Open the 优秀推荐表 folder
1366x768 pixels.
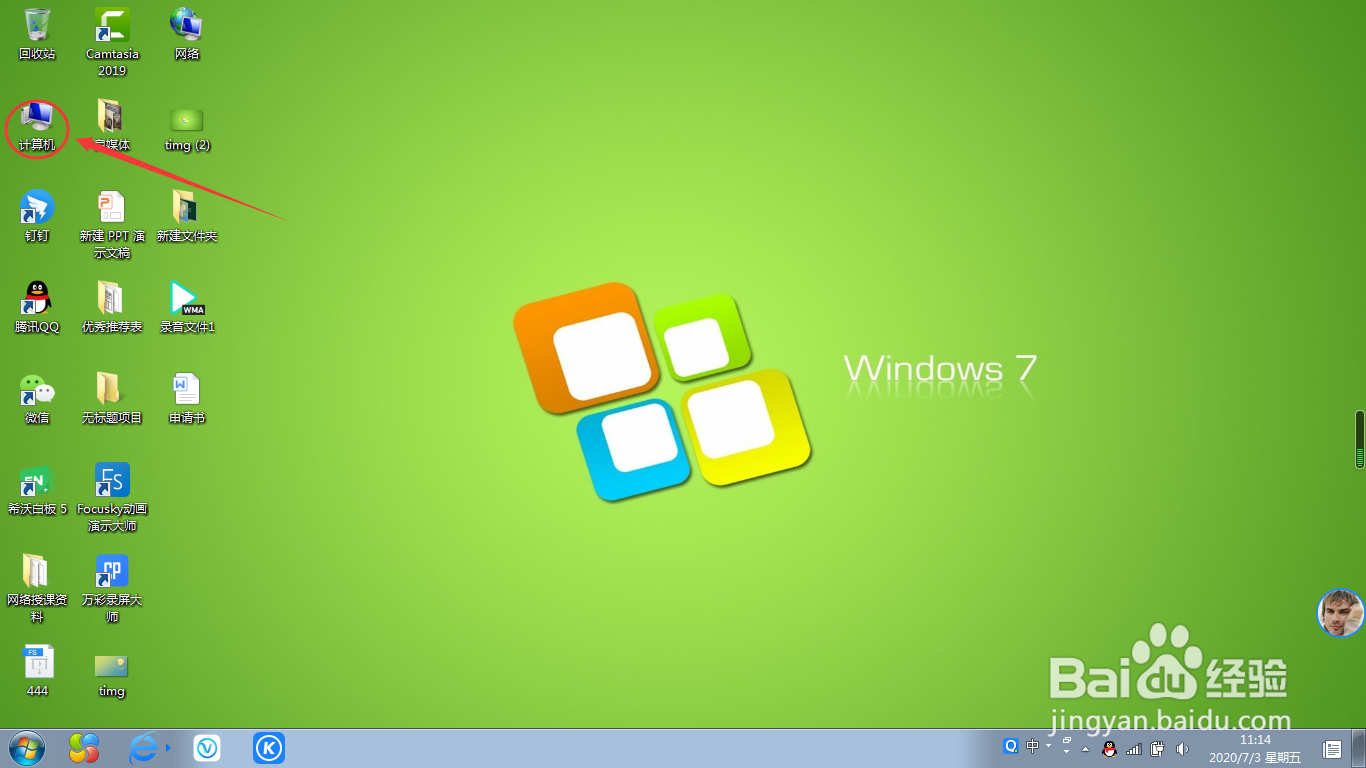coord(112,307)
